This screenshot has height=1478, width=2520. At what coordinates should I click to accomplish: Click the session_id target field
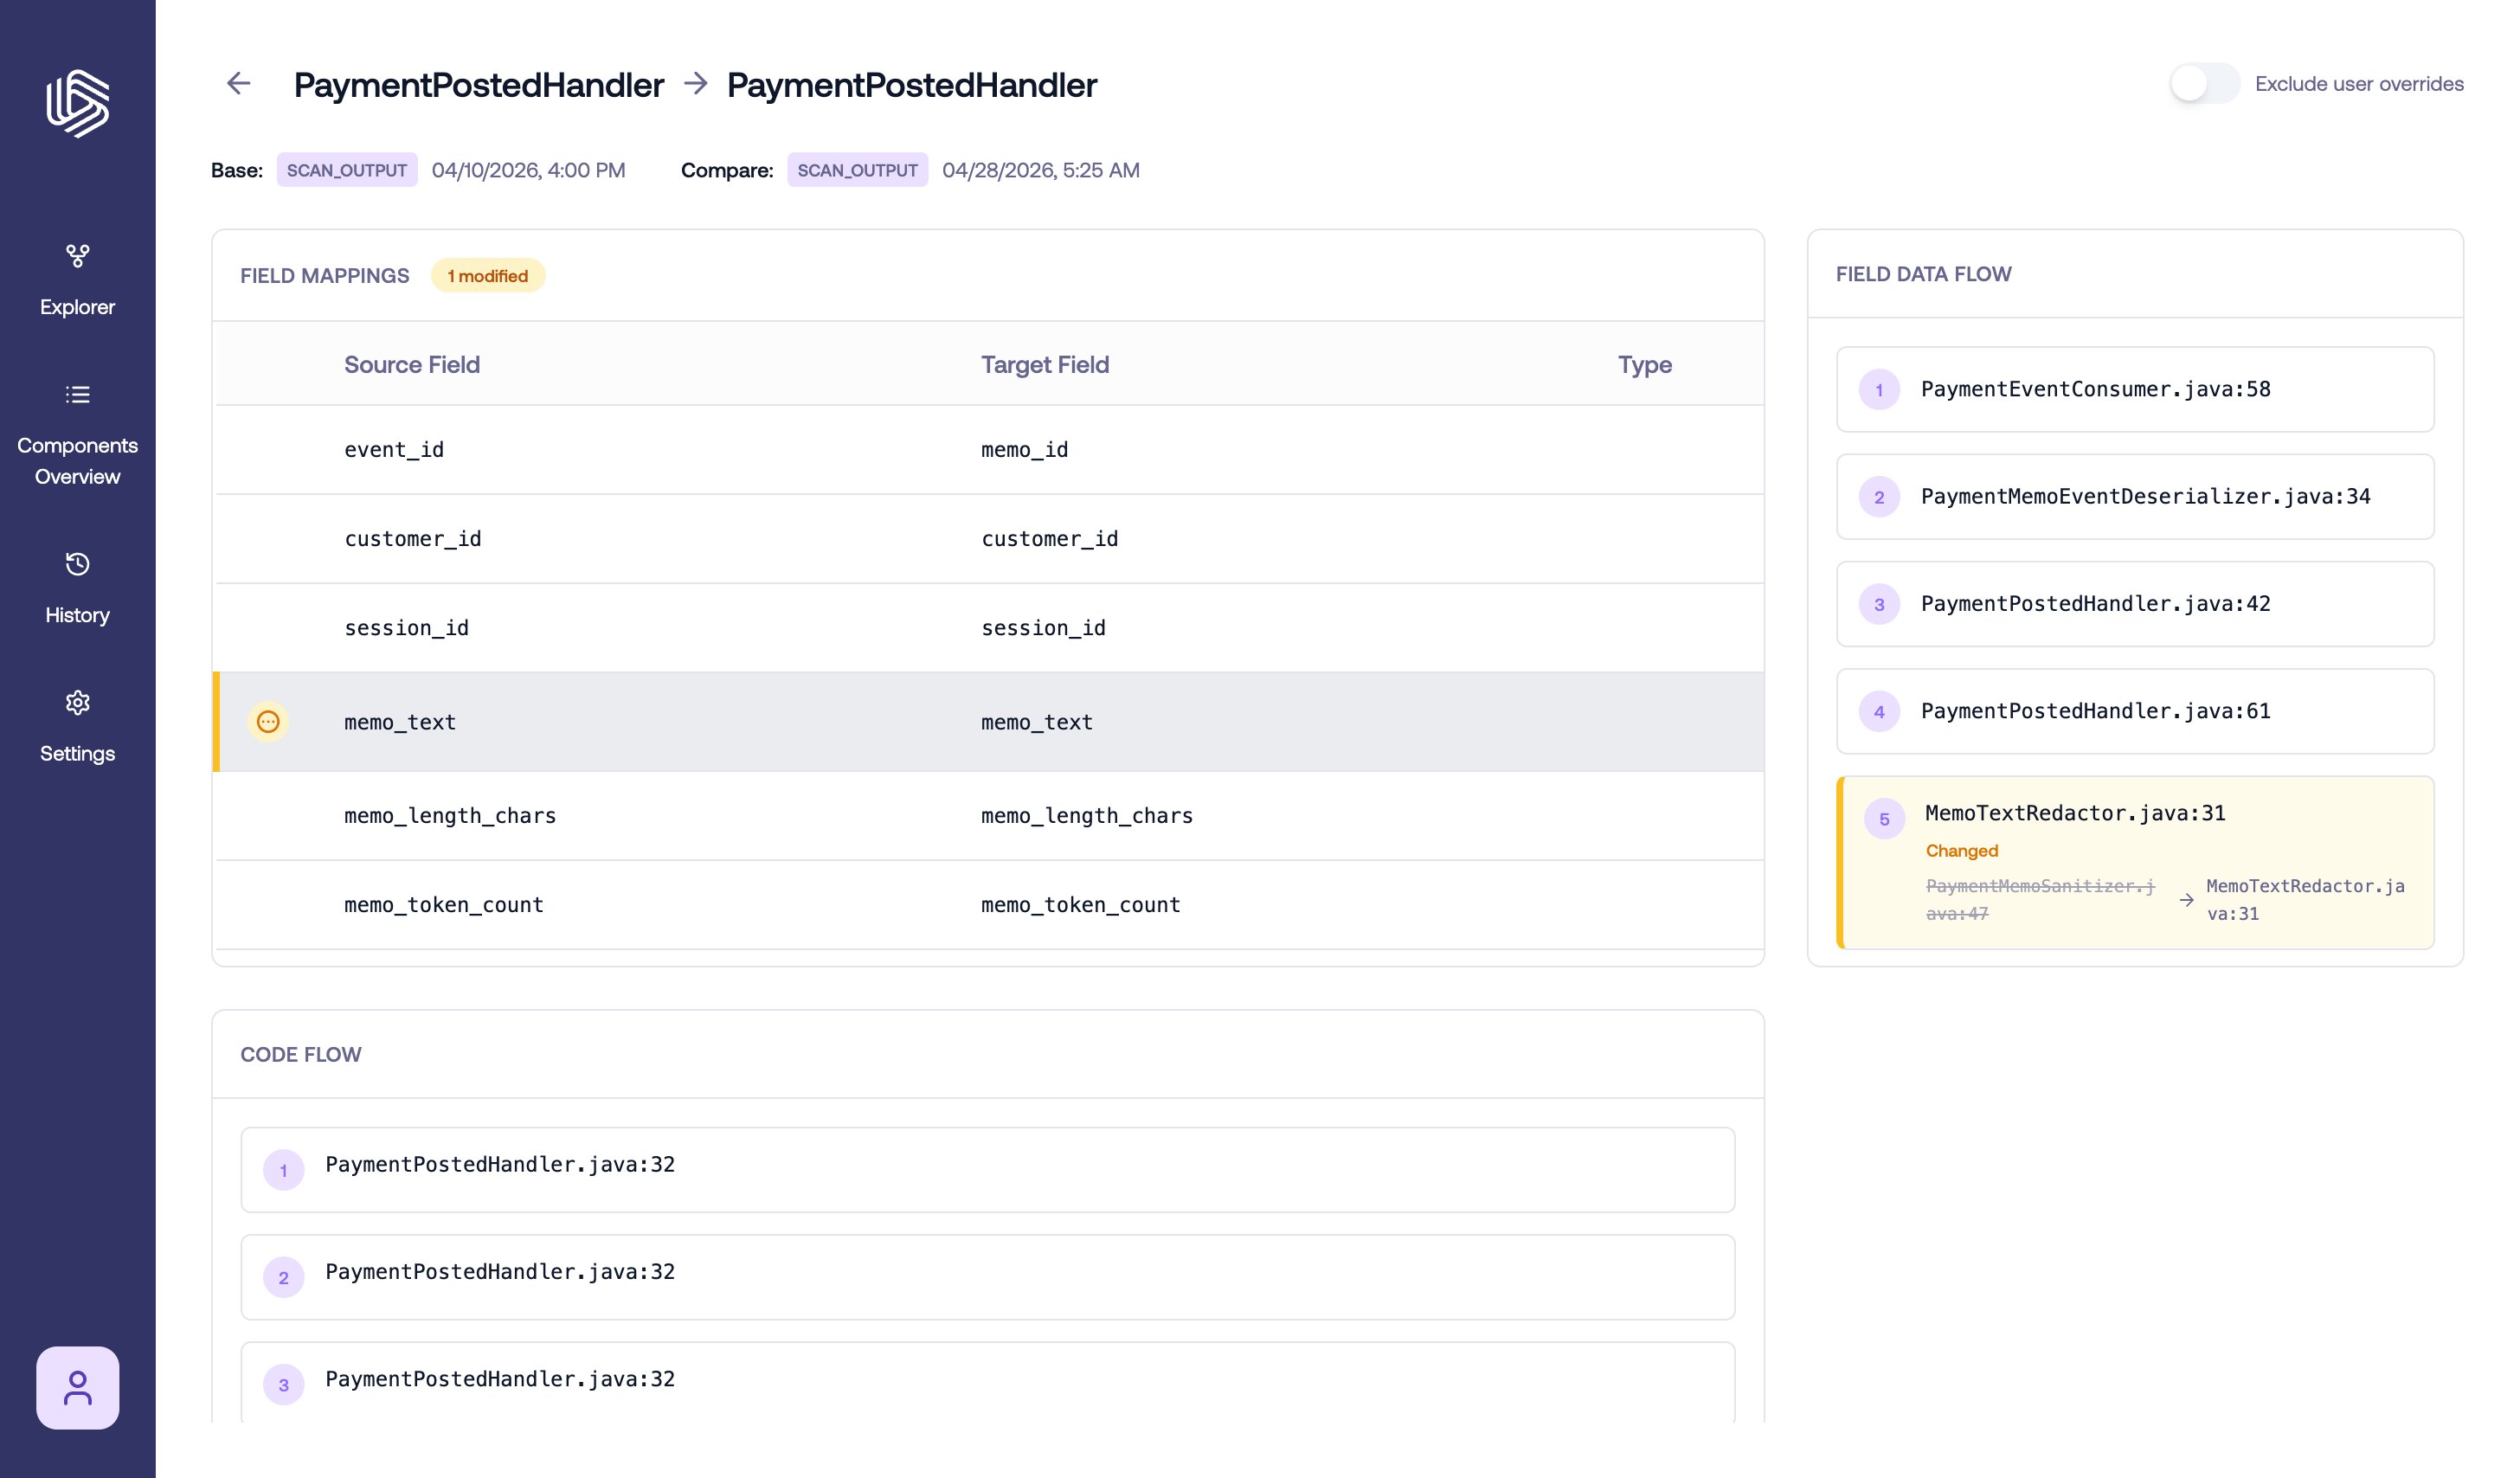(1043, 628)
